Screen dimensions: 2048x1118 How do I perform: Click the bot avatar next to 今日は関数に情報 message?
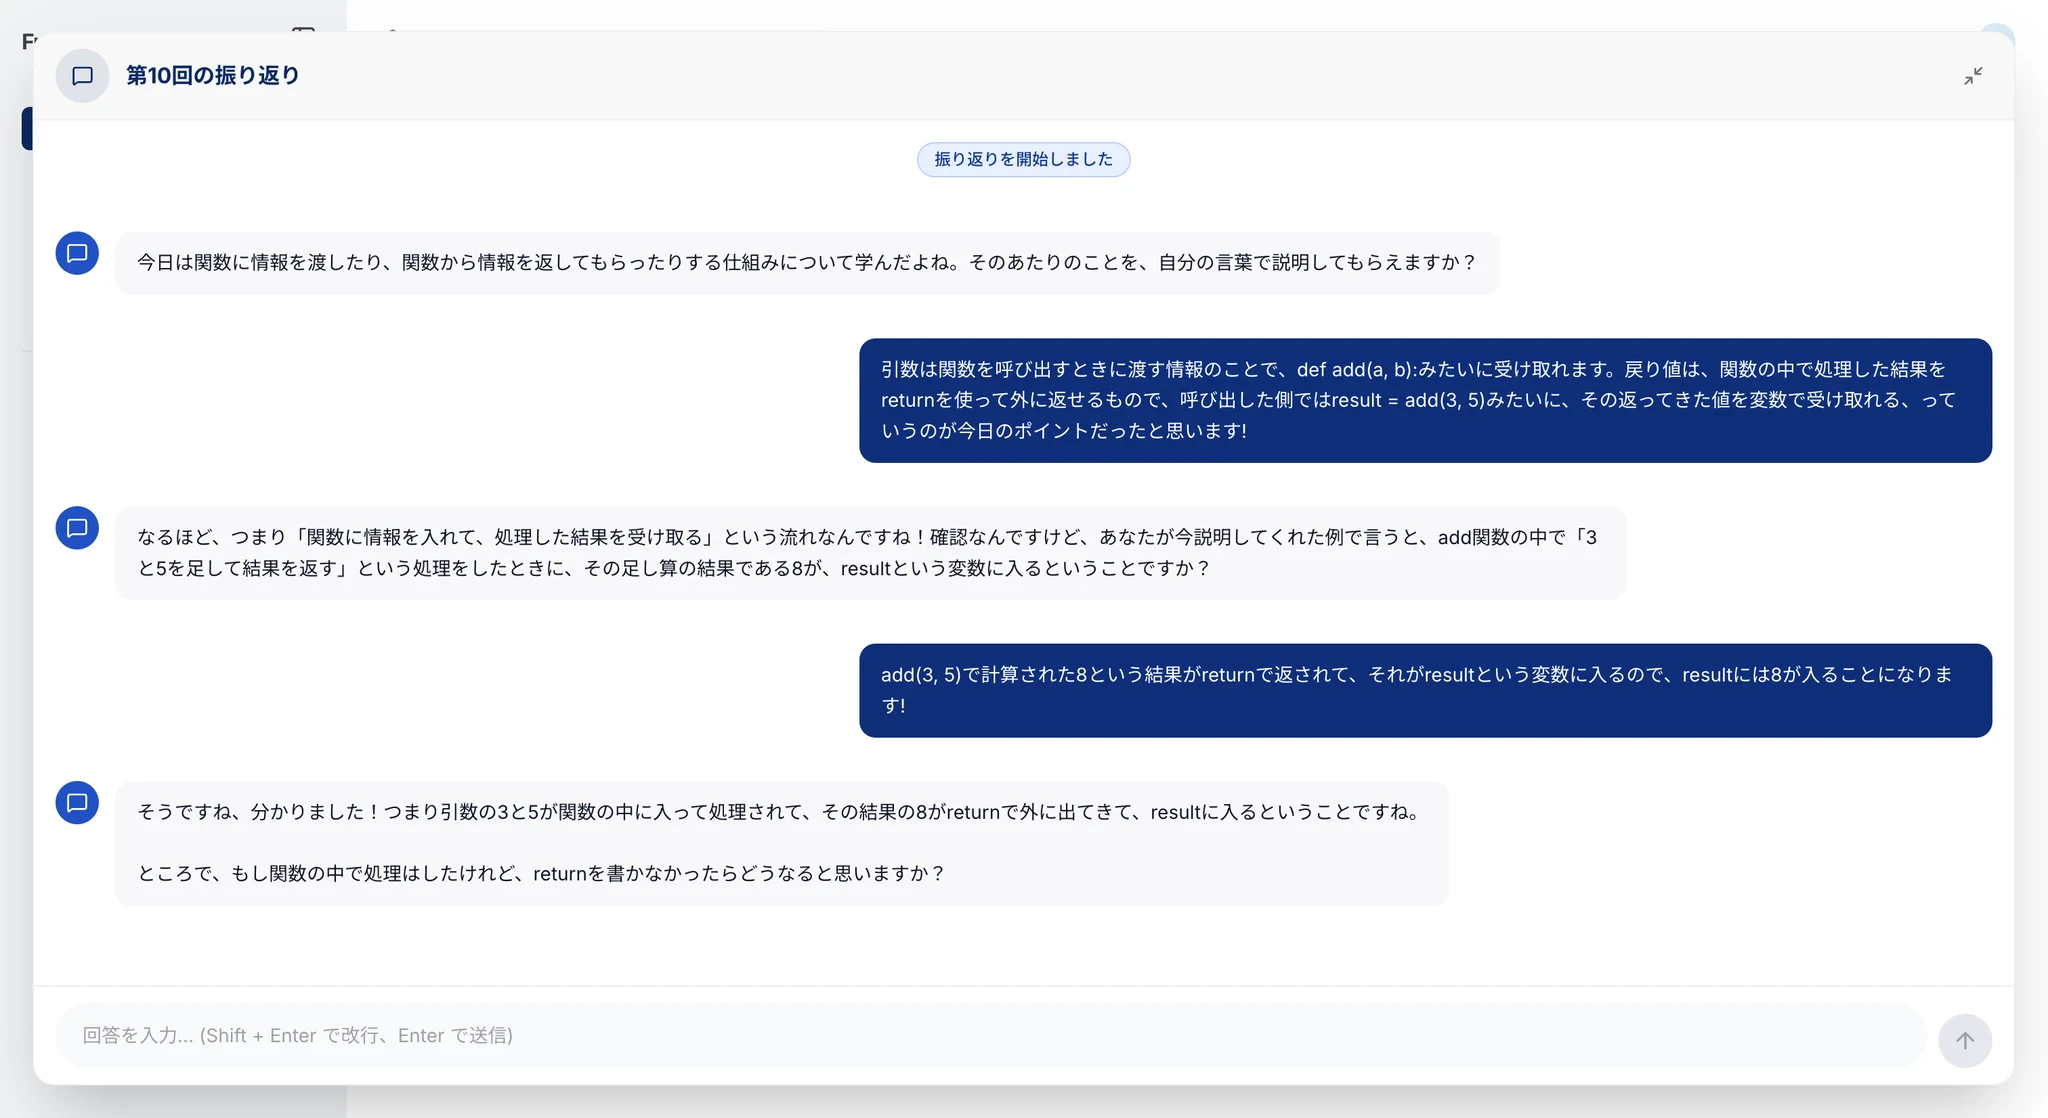click(77, 253)
